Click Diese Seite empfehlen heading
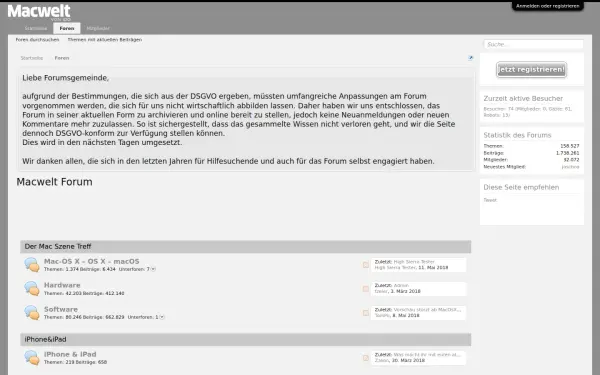600x375 pixels. (521, 187)
